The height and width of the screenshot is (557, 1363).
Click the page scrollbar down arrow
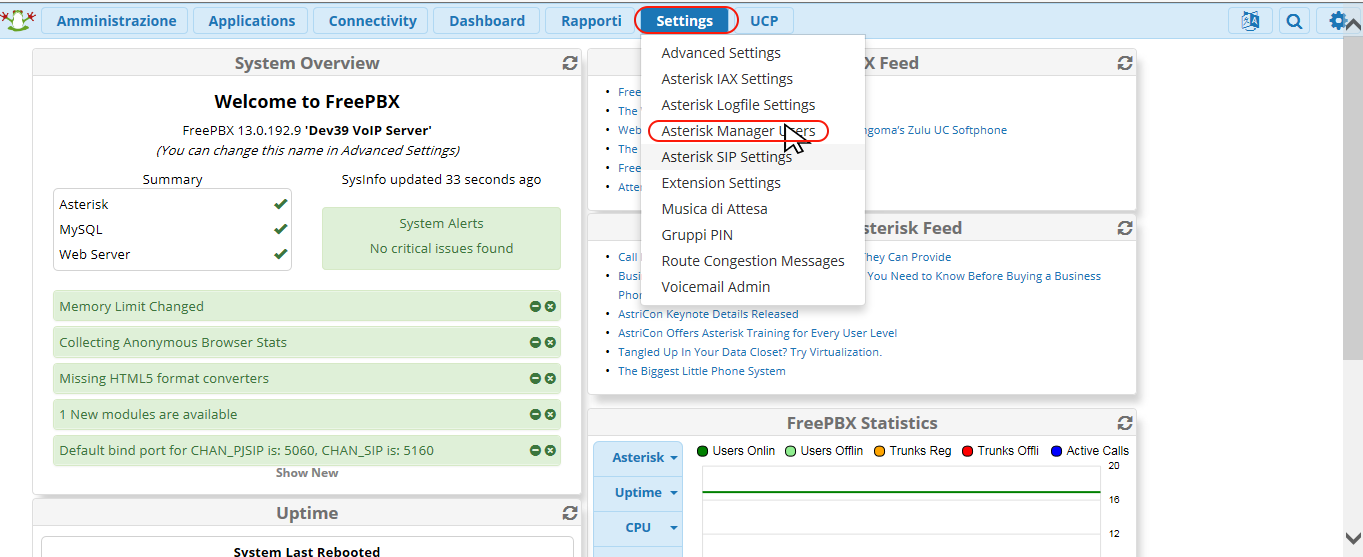pyautogui.click(x=1352, y=538)
